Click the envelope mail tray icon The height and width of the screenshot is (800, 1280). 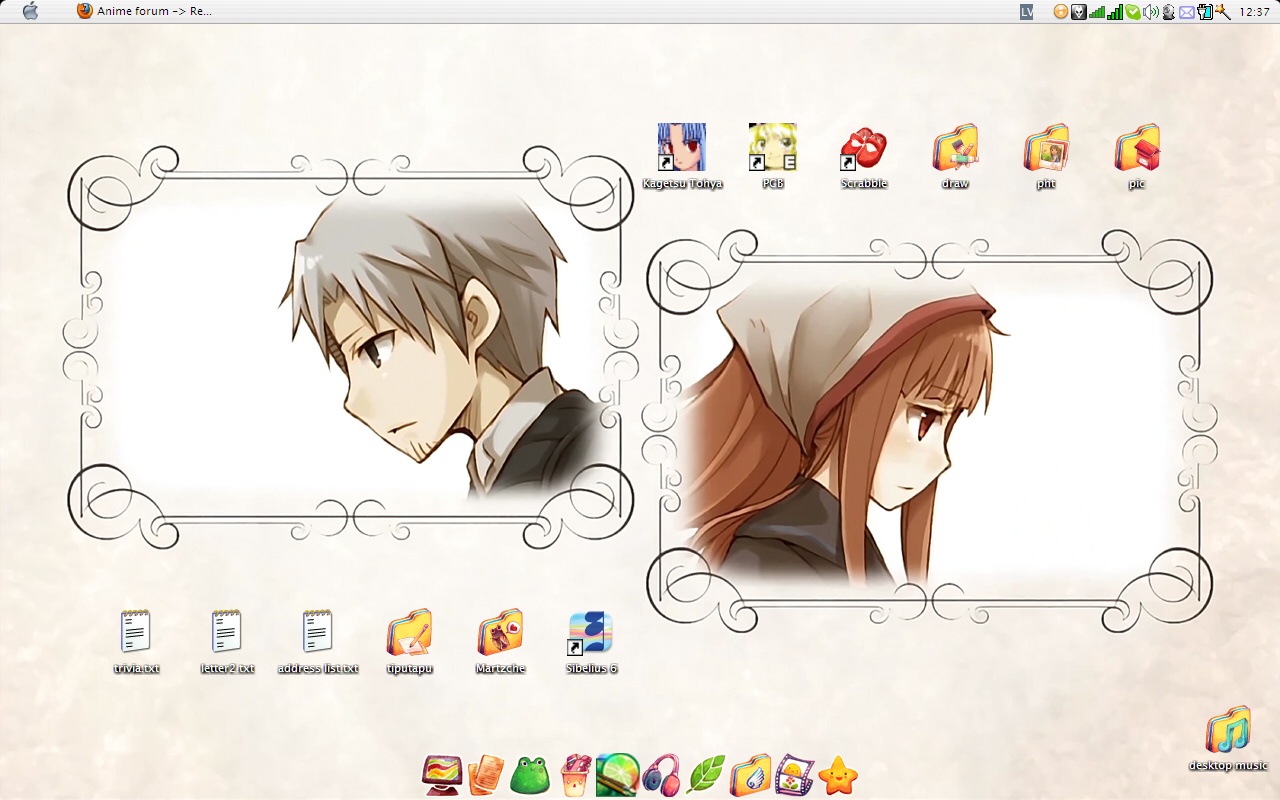click(1187, 12)
